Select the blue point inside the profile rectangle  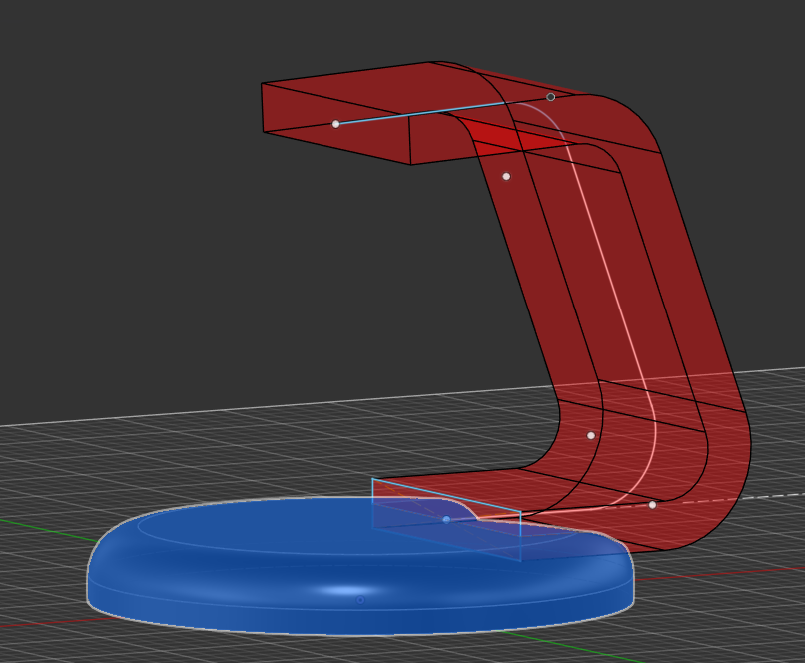click(446, 519)
